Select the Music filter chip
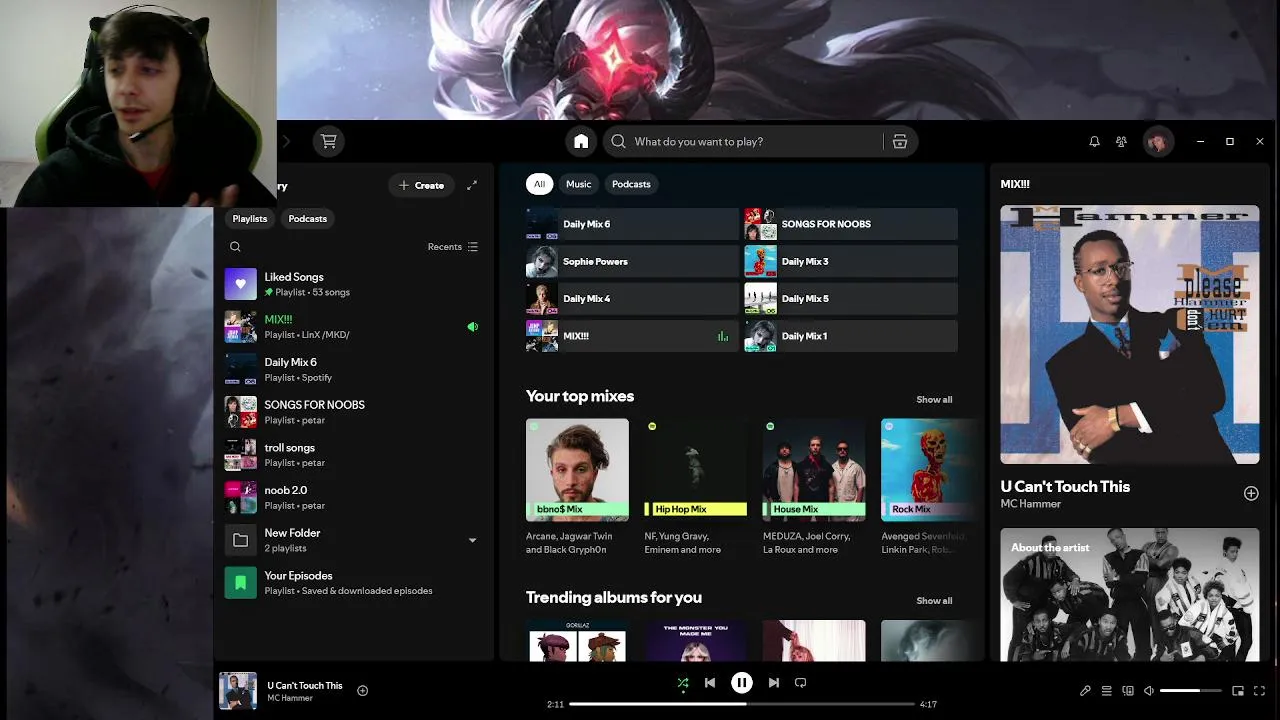Viewport: 1280px width, 720px height. tap(579, 184)
